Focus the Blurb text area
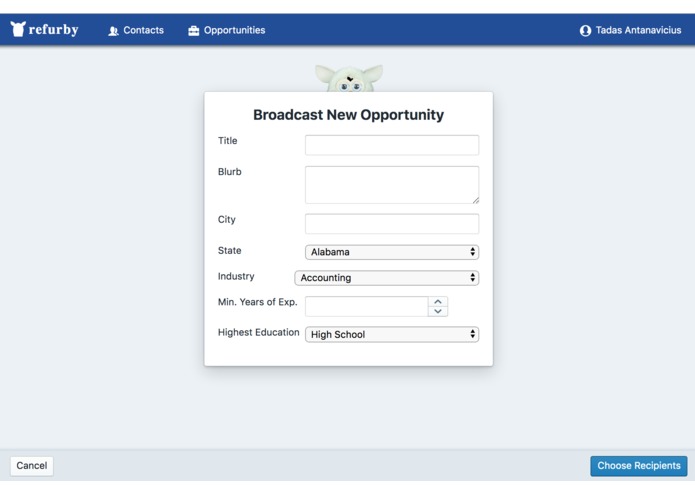The width and height of the screenshot is (695, 494). coord(392,185)
